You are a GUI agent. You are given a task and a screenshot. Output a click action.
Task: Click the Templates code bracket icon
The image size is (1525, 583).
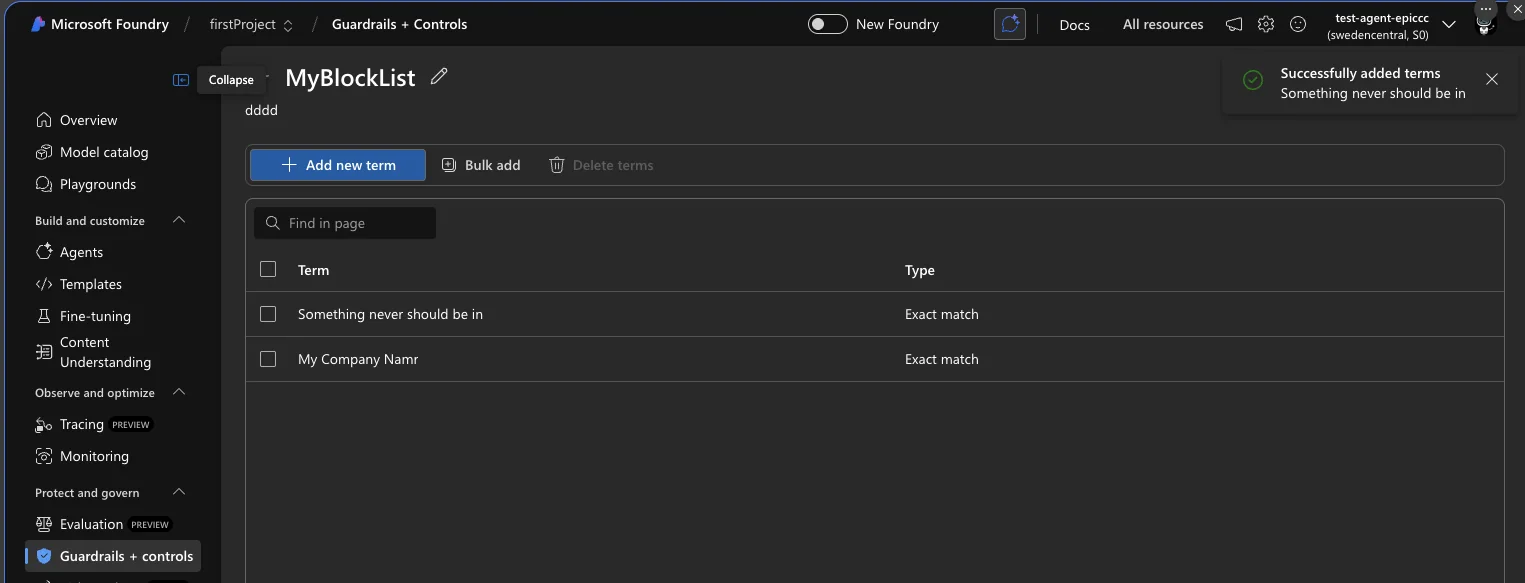click(44, 284)
